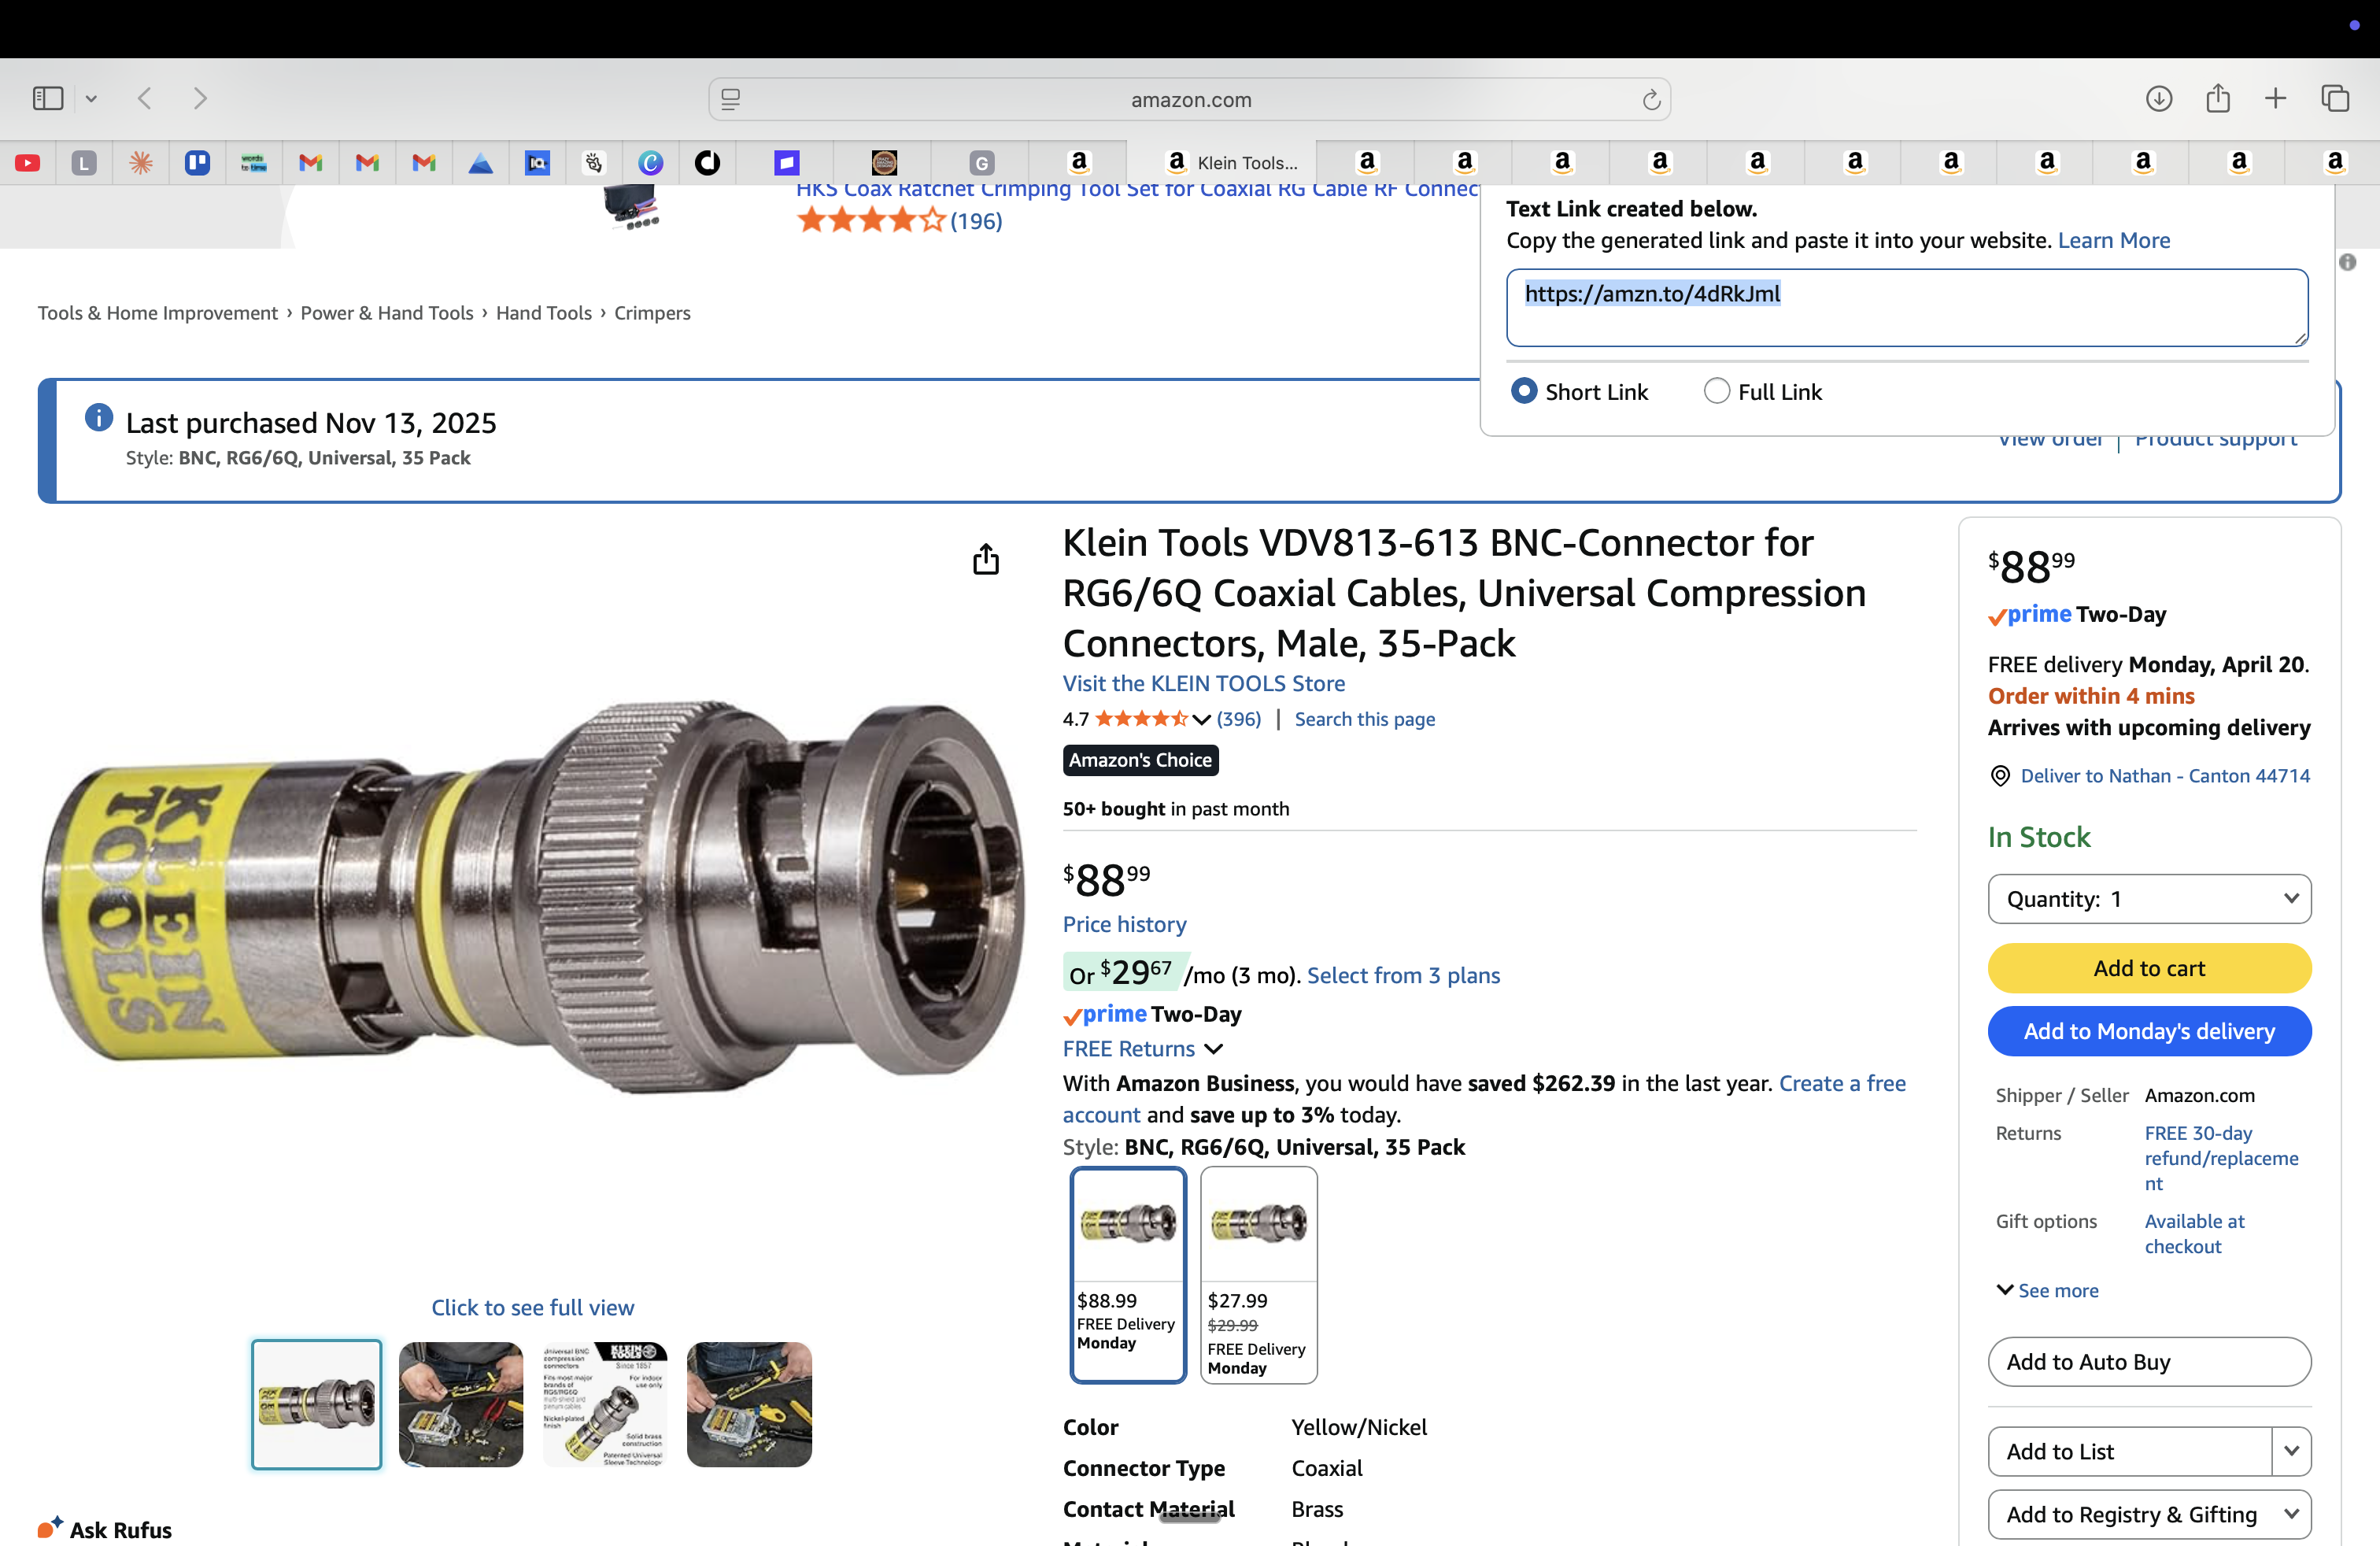Switch to the blue camera pinned tab
2380x1546 pixels.
tap(538, 162)
